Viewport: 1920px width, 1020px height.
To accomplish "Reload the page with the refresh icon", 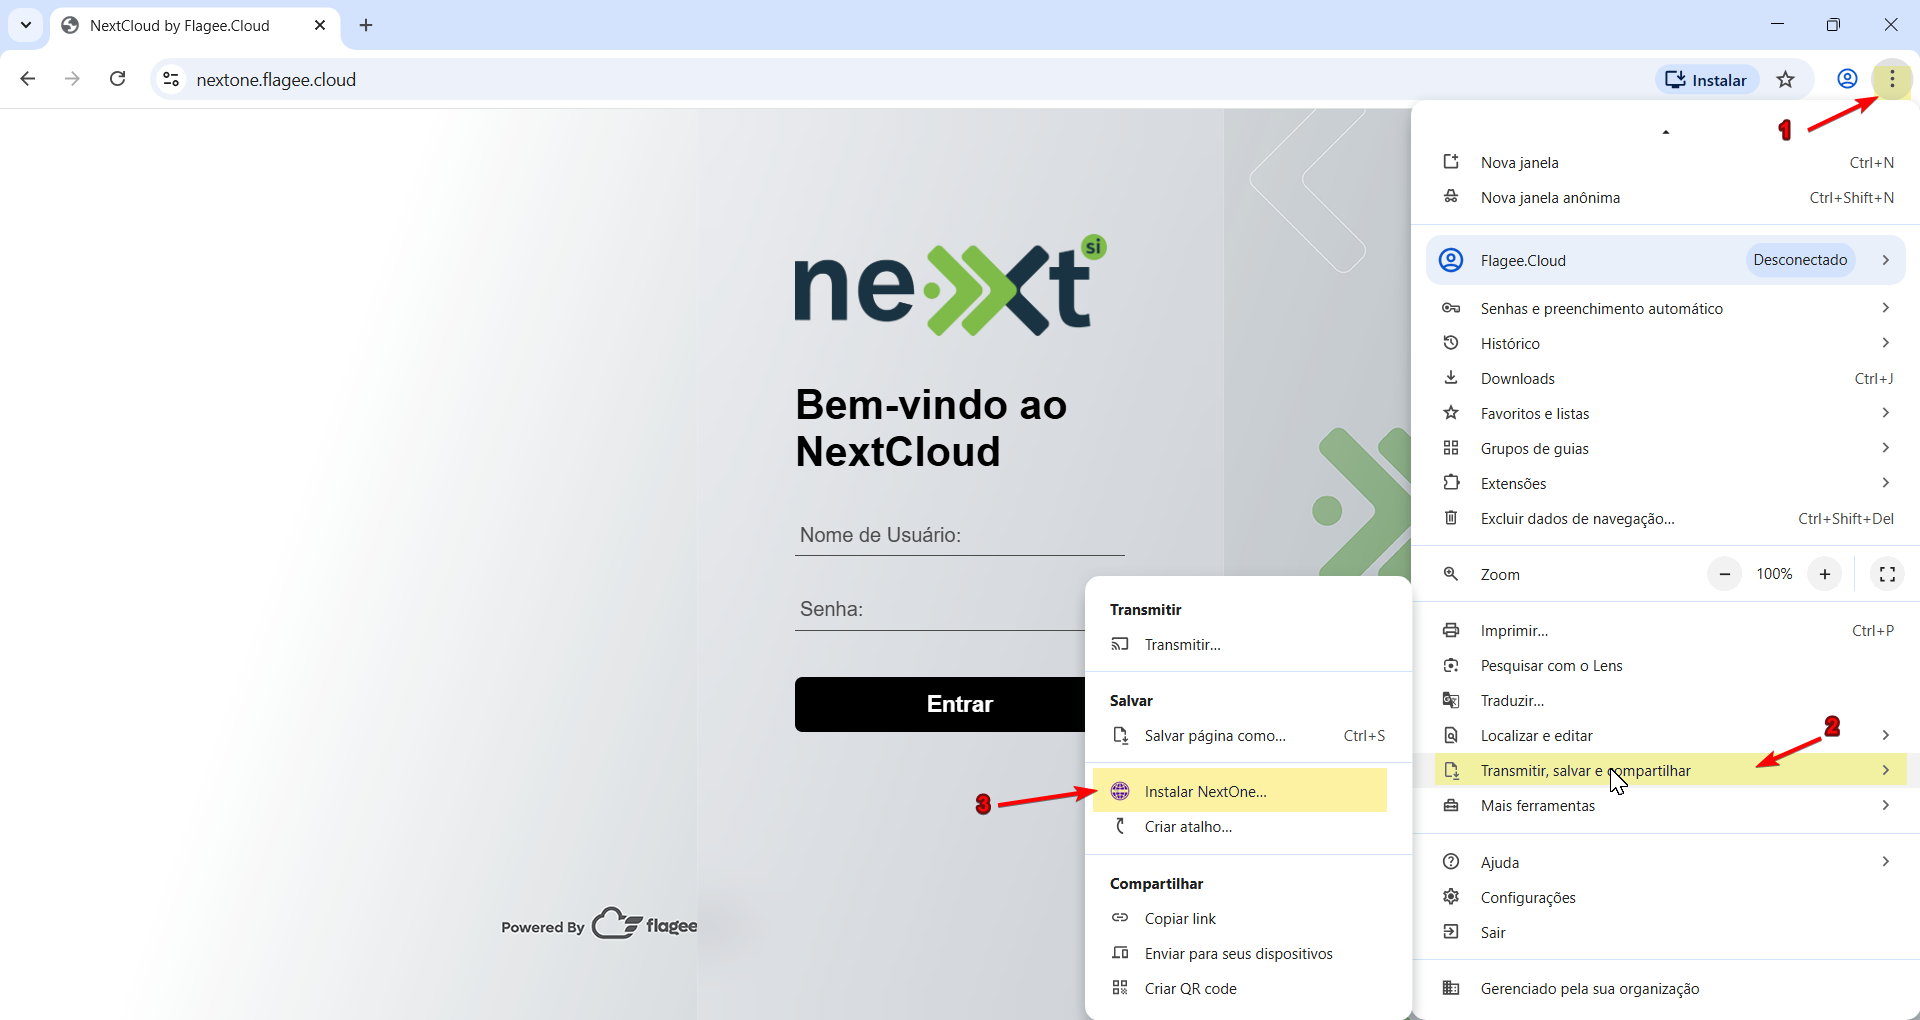I will [x=118, y=79].
